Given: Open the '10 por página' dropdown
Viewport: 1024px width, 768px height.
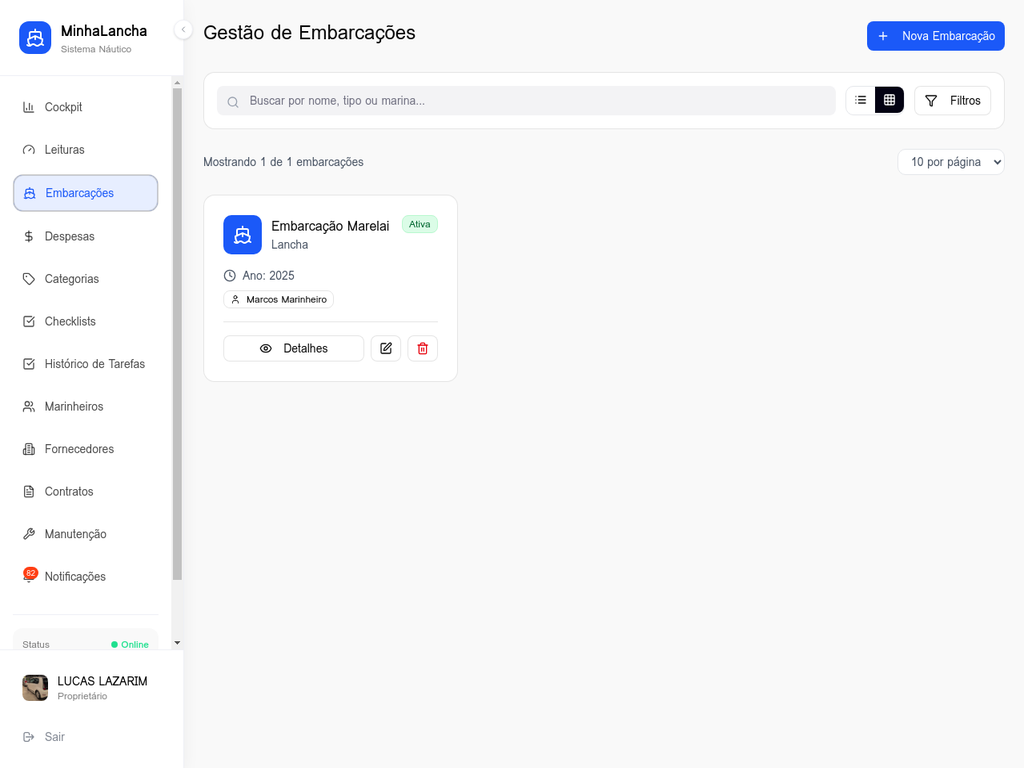Looking at the screenshot, I should [x=951, y=161].
